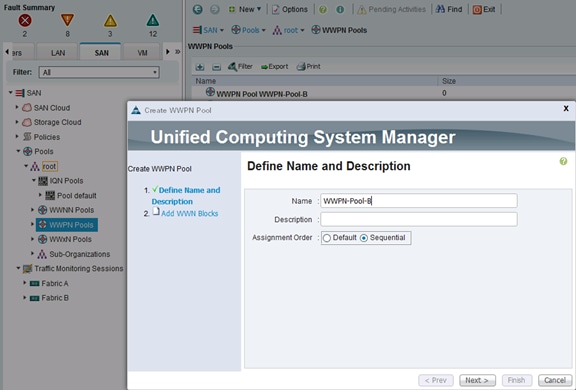Collapse the Pools tree node

18,151
